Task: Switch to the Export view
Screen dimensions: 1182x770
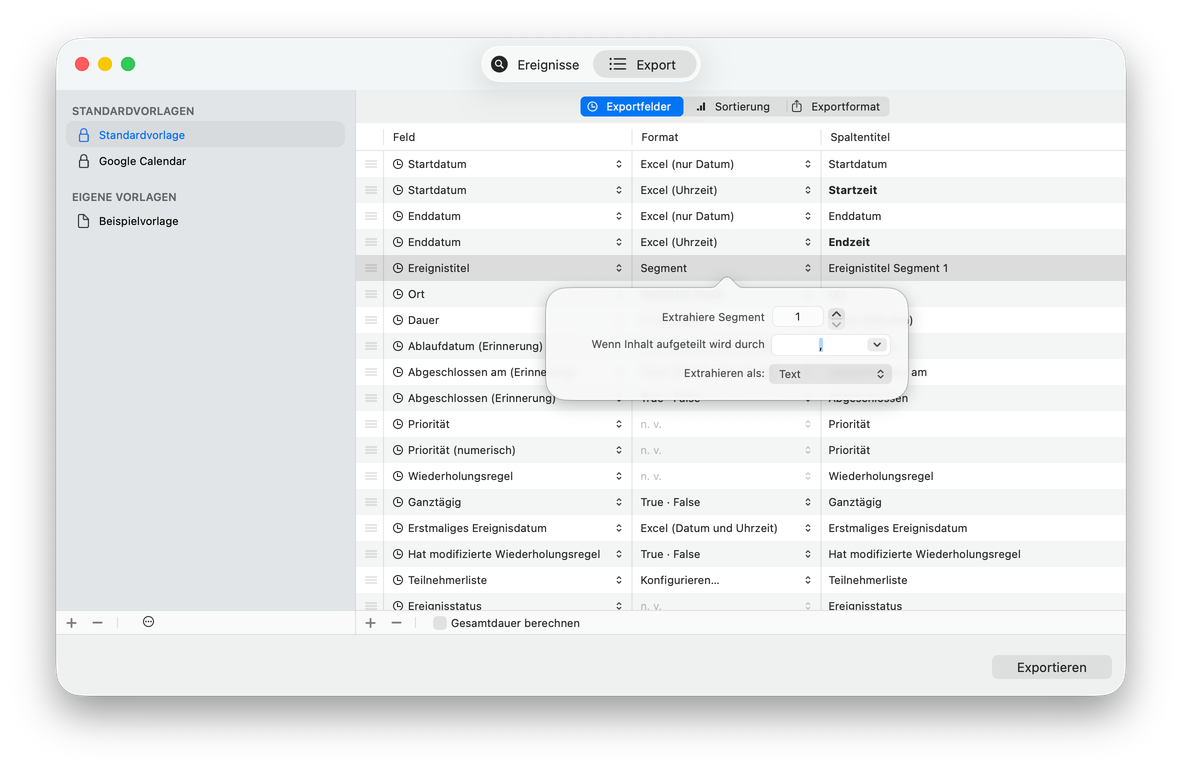Action: click(x=643, y=65)
